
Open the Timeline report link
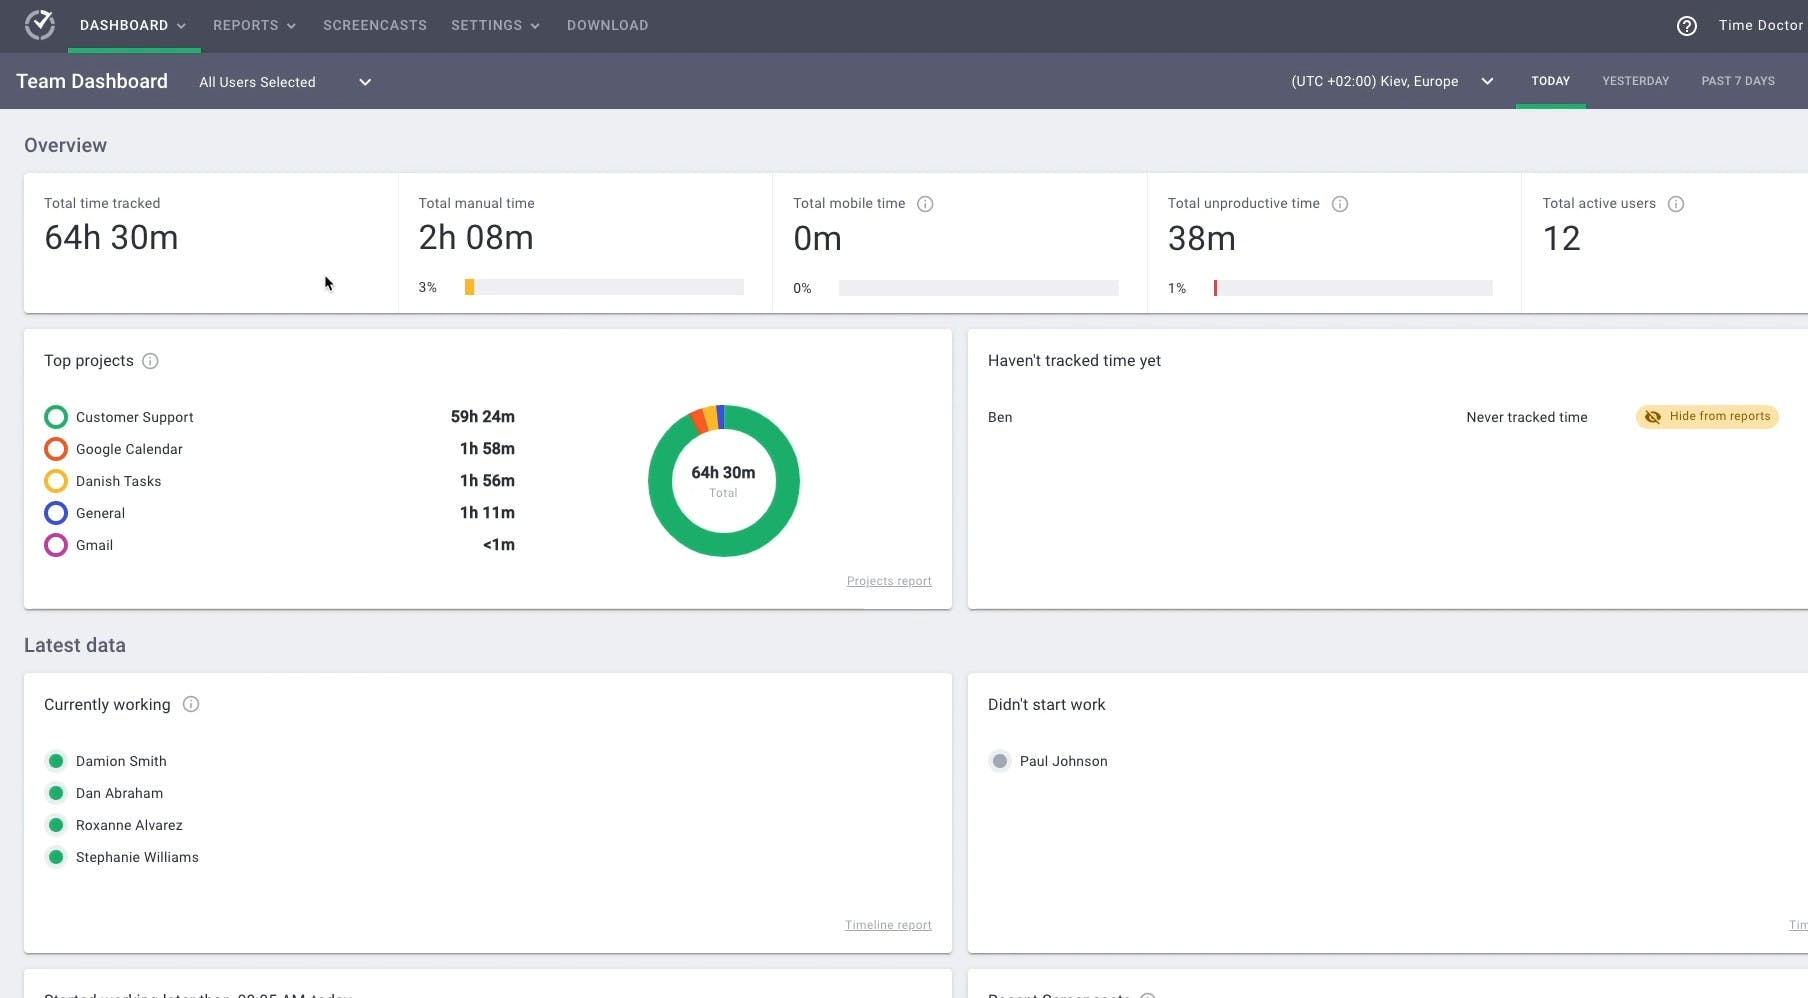887,925
